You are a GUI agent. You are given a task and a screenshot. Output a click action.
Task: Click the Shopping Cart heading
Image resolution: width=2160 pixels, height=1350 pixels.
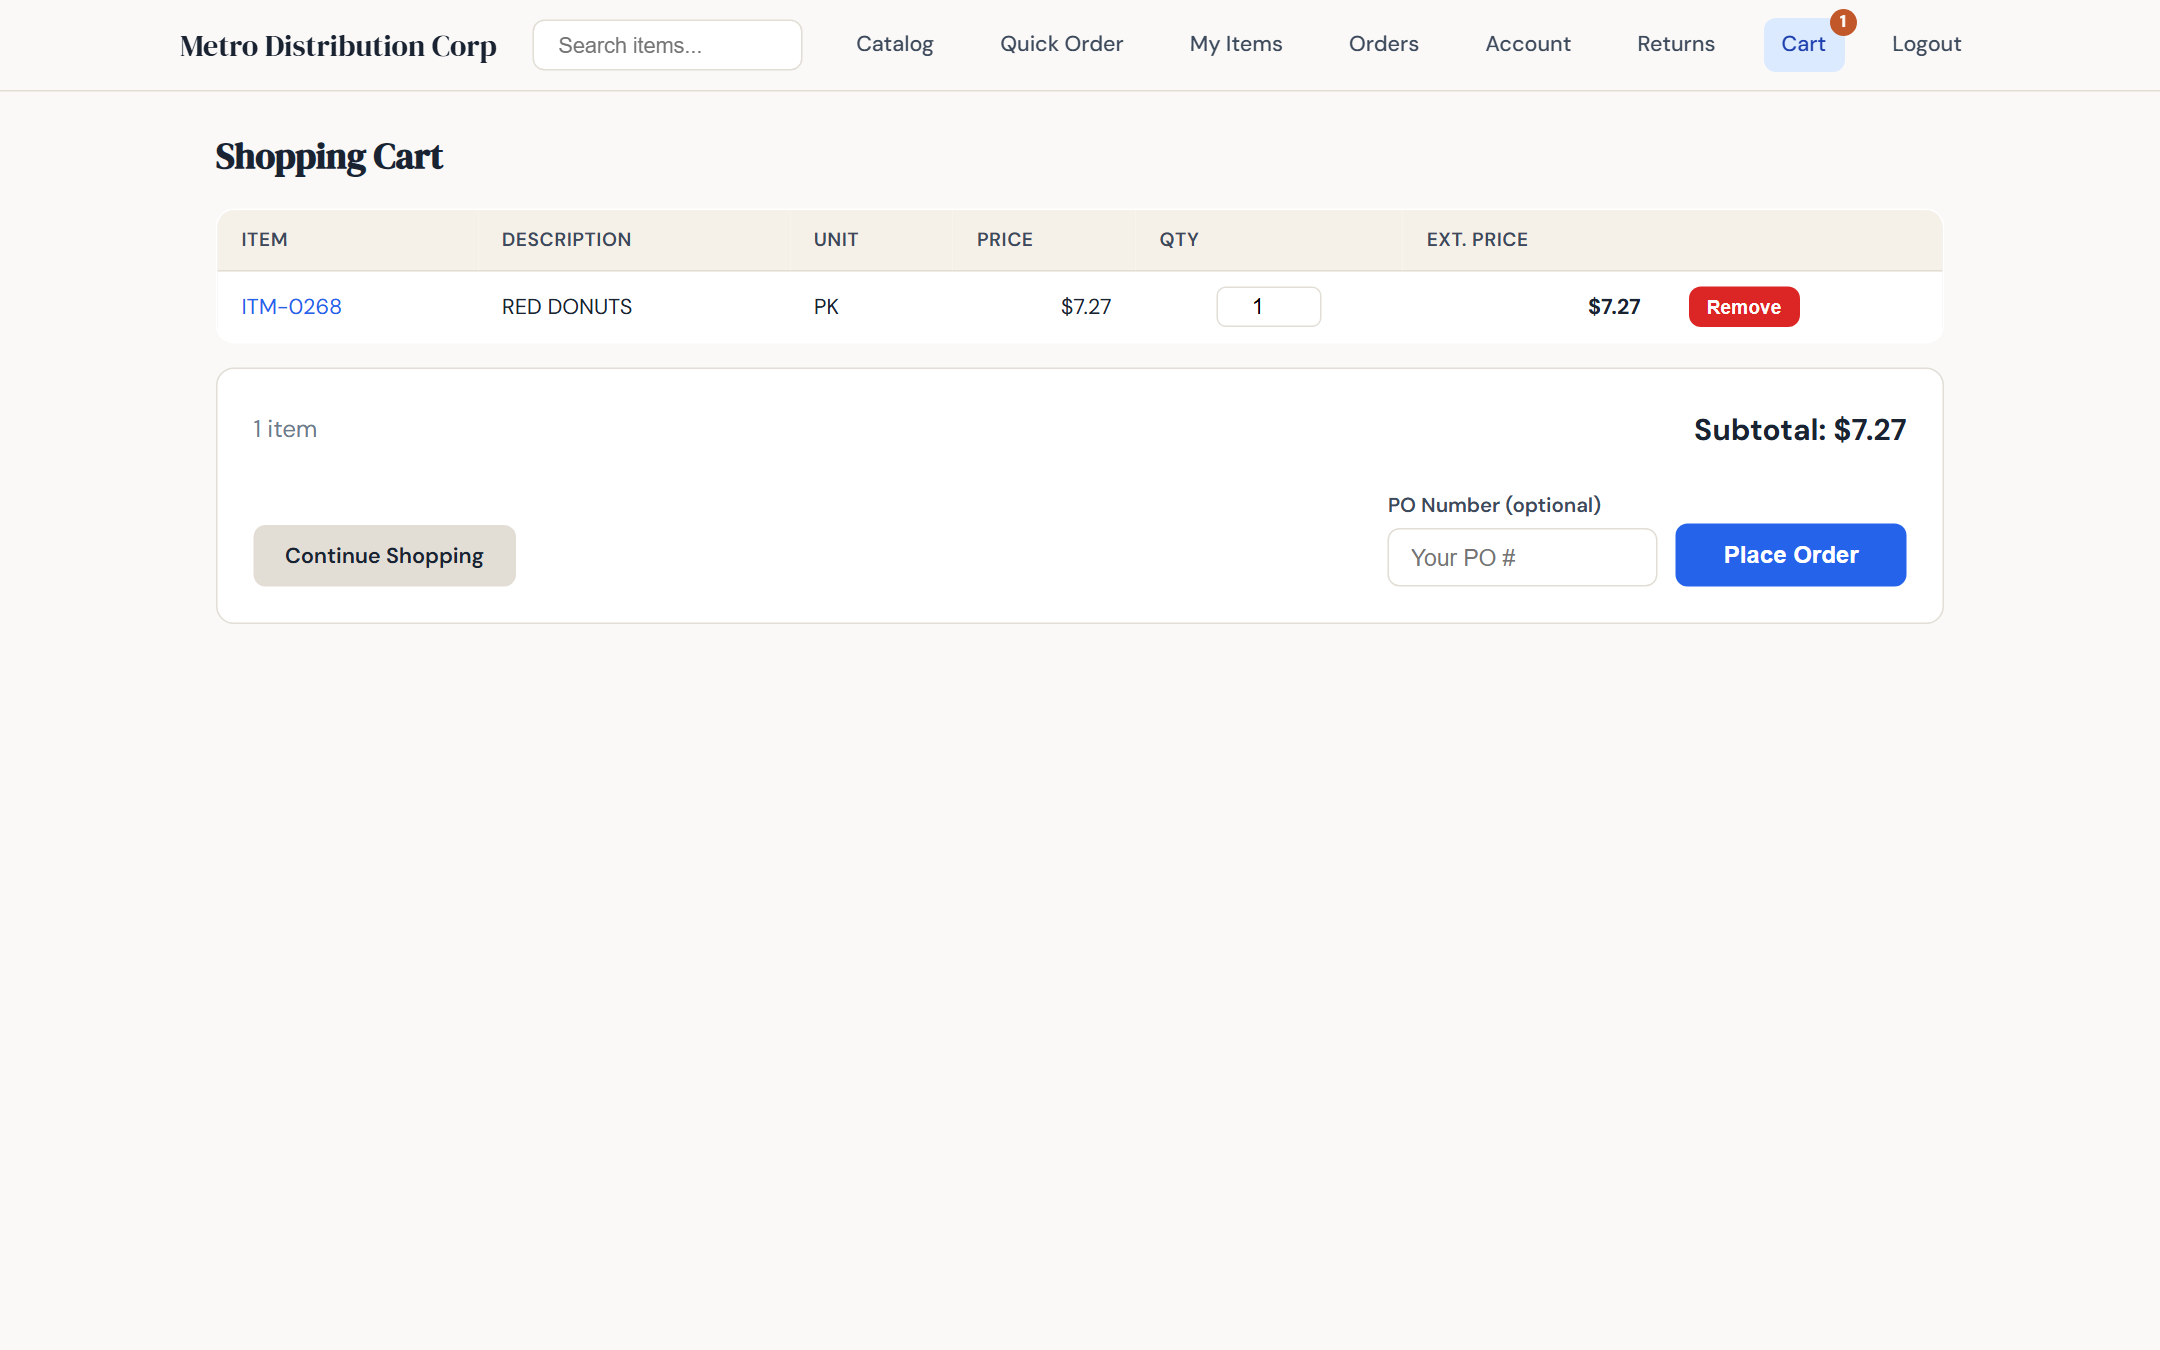tap(329, 156)
